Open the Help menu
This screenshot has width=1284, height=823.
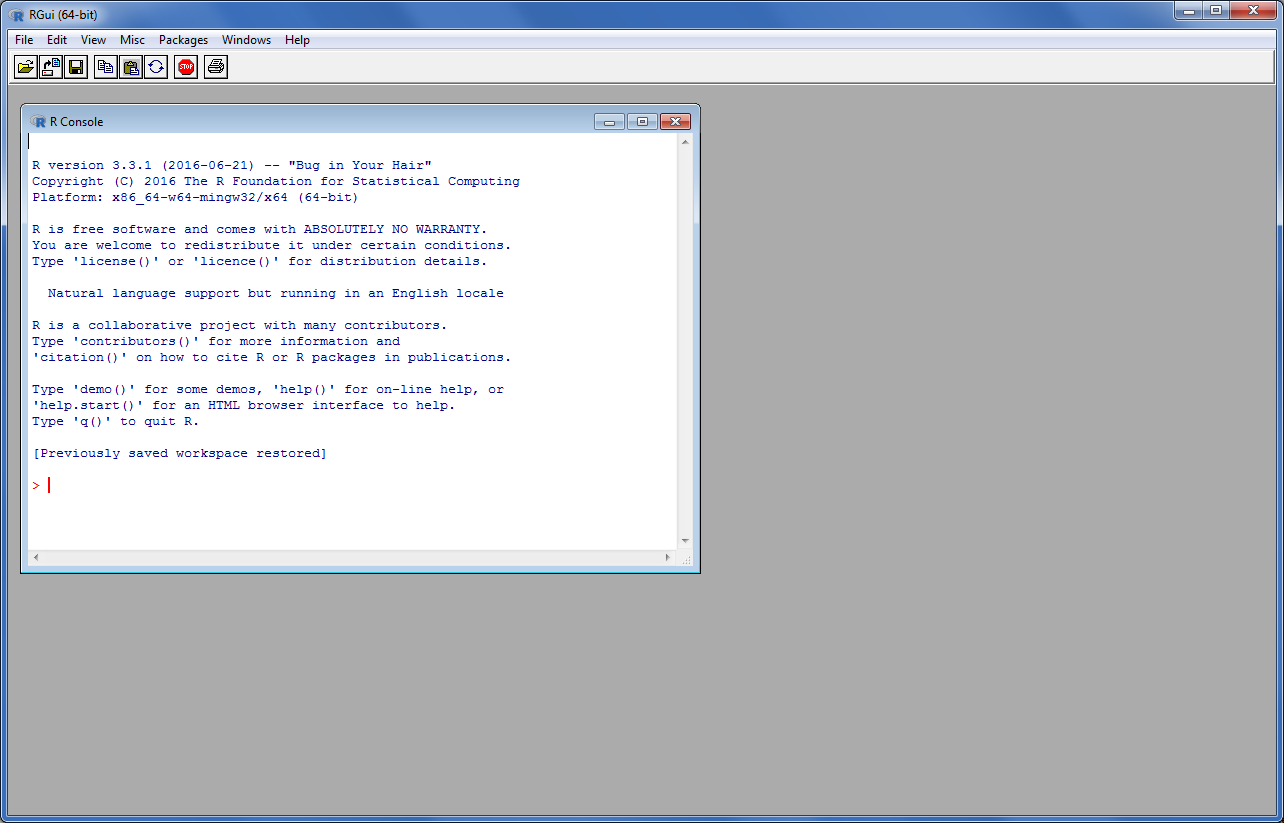click(297, 40)
